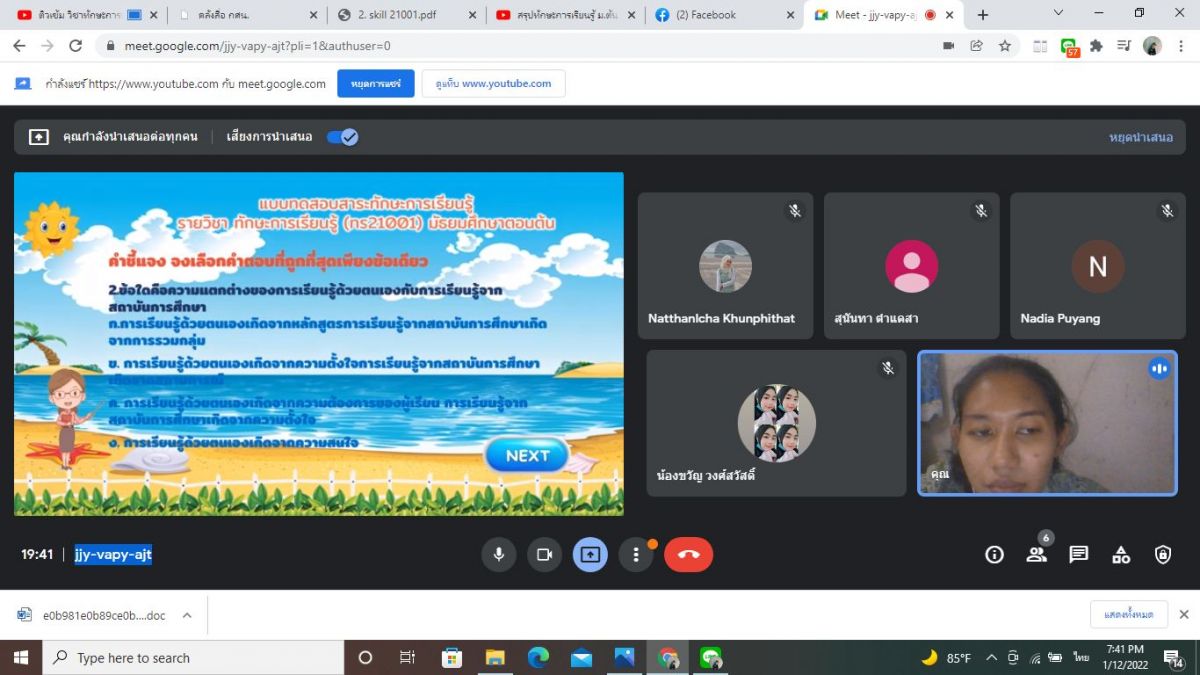Open meeting details info icon

pos(994,554)
